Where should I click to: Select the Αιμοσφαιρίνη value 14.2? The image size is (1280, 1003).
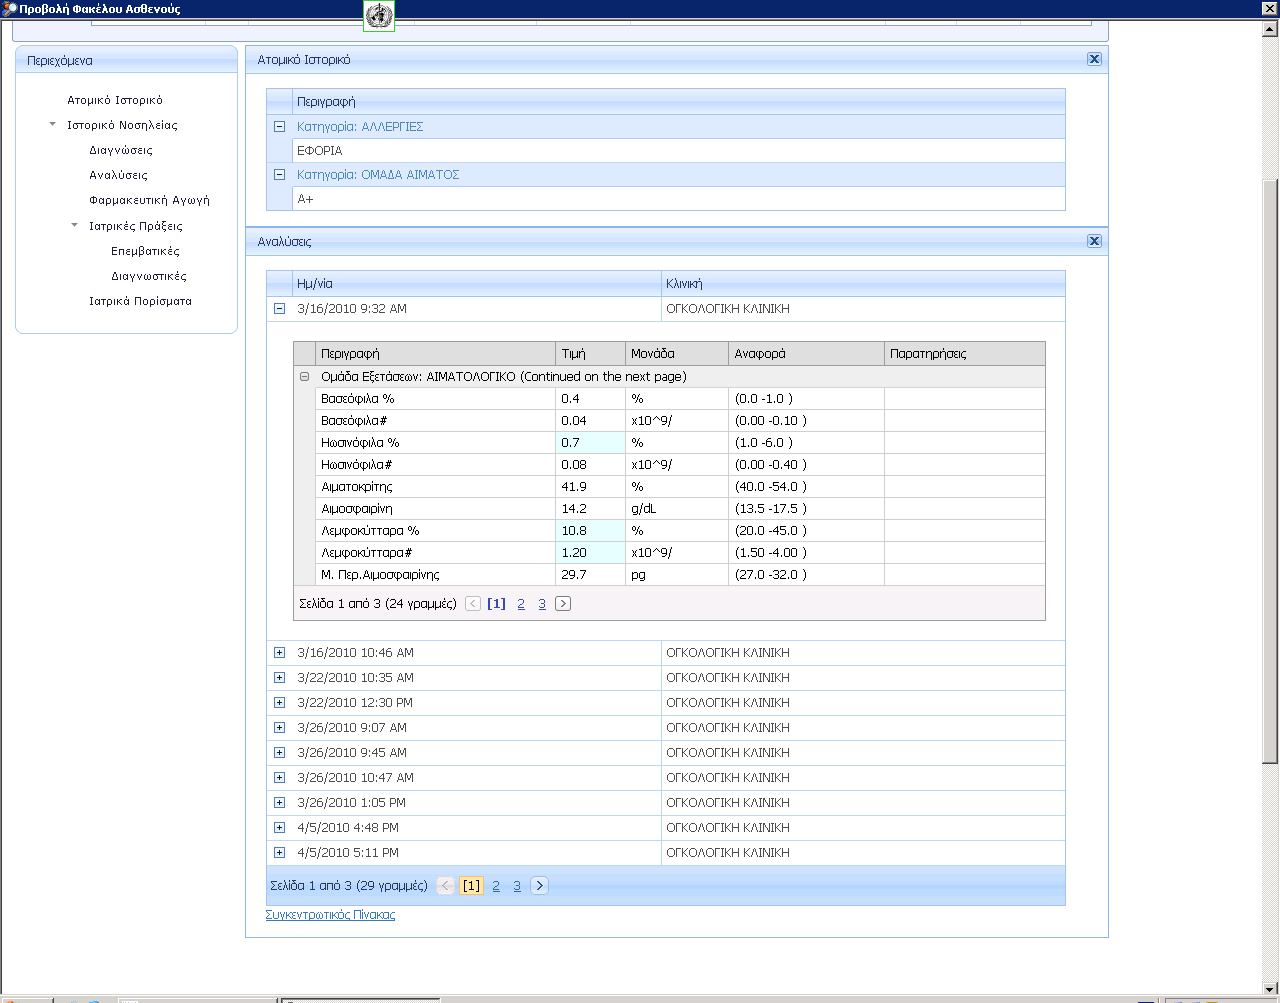point(590,508)
